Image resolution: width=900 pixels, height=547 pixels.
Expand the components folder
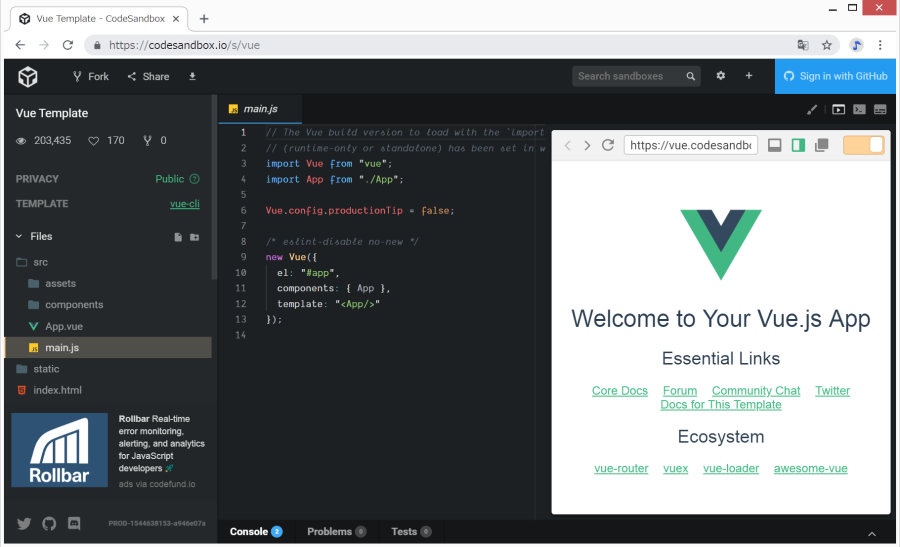pos(73,305)
